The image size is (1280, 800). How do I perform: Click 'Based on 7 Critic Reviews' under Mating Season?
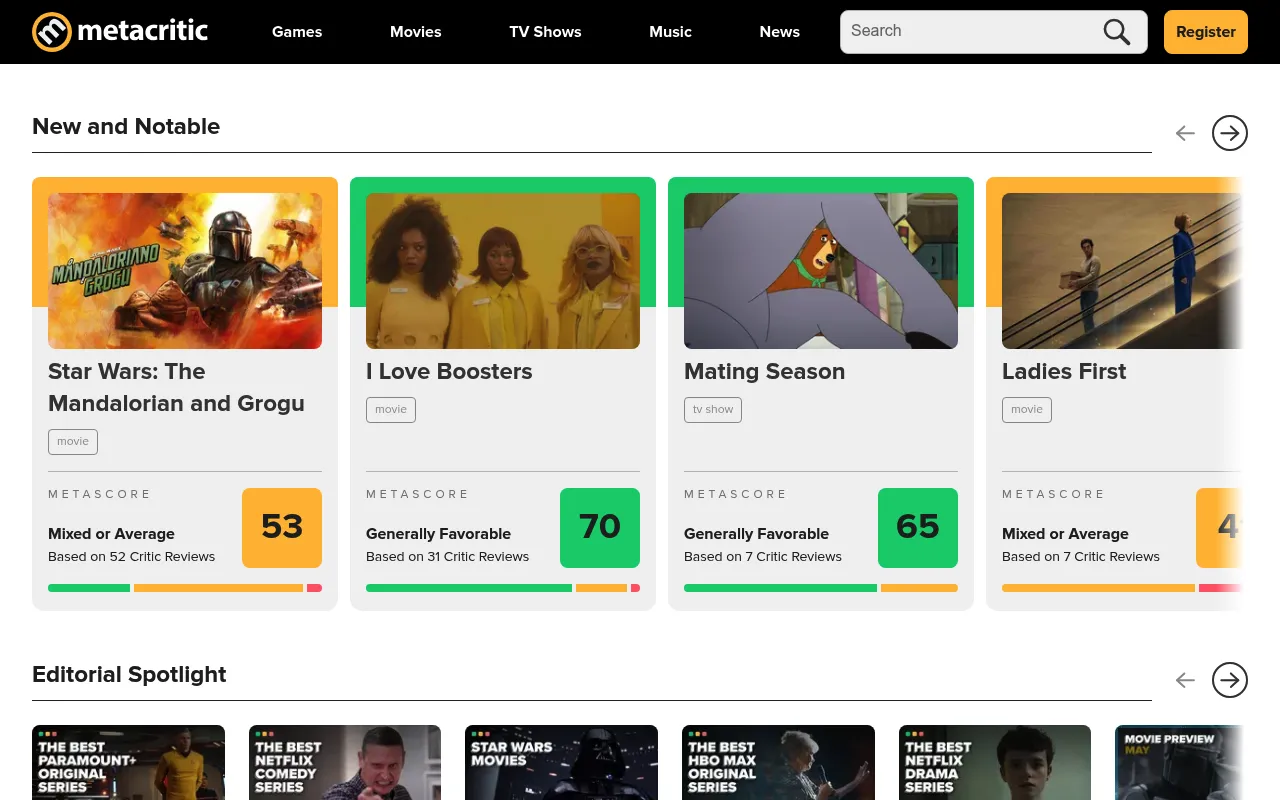(763, 556)
